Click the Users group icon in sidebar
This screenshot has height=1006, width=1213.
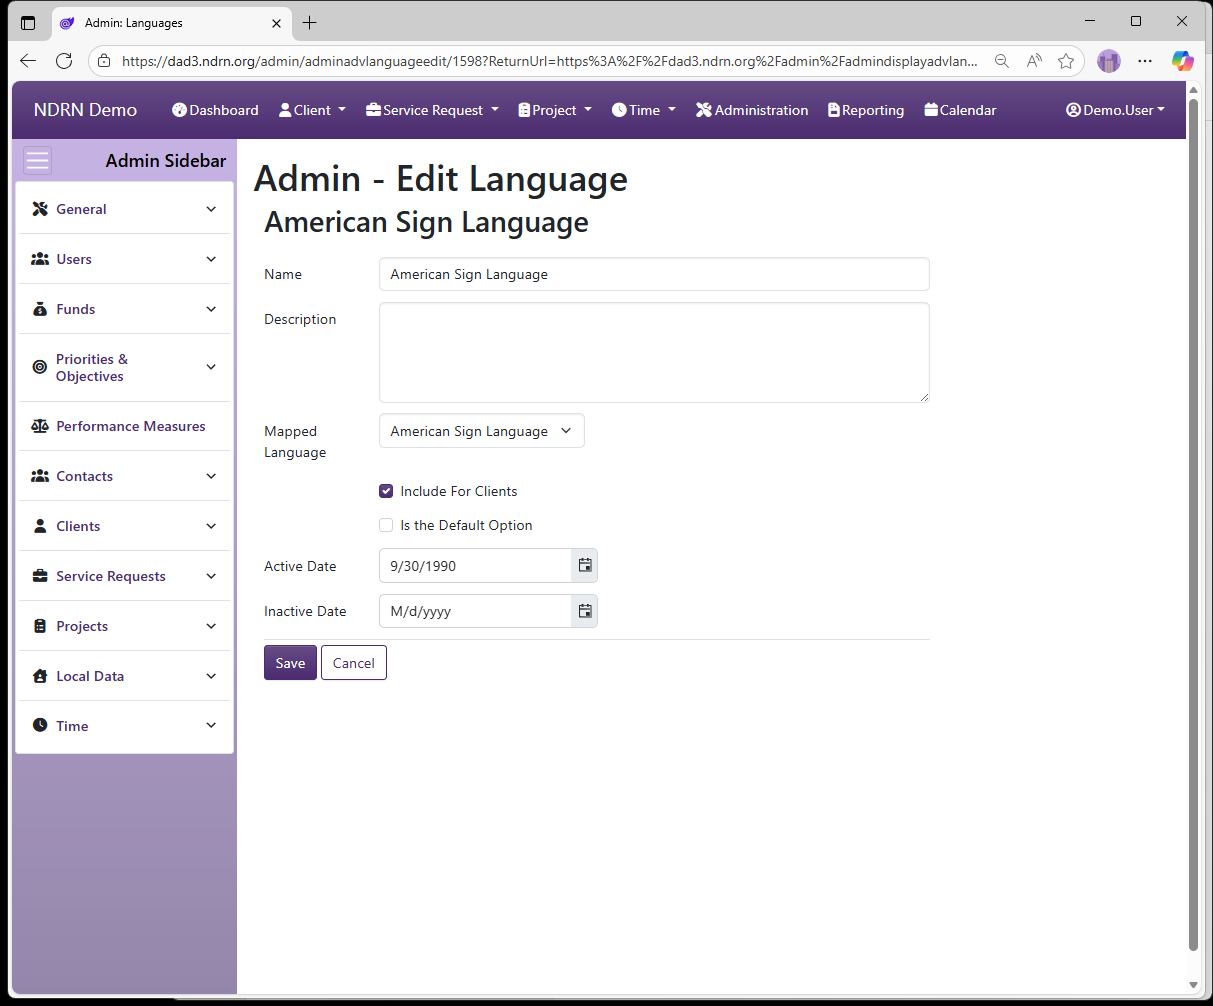click(40, 259)
